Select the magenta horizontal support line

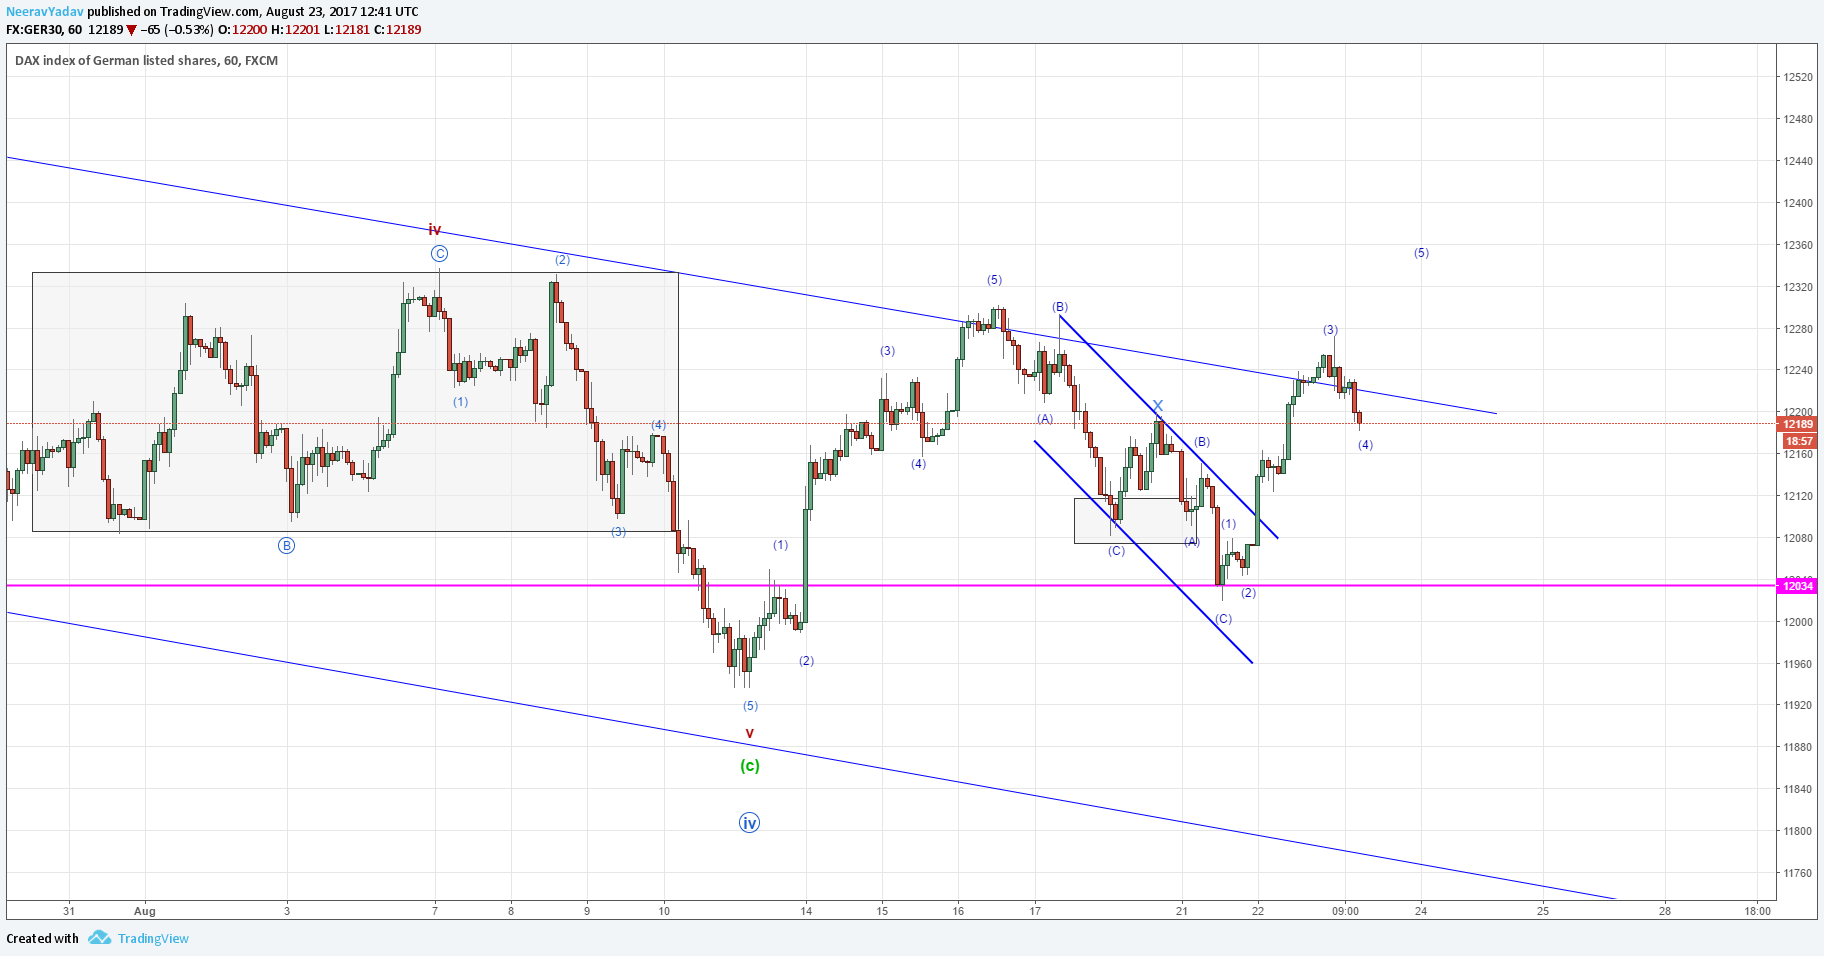[890, 585]
